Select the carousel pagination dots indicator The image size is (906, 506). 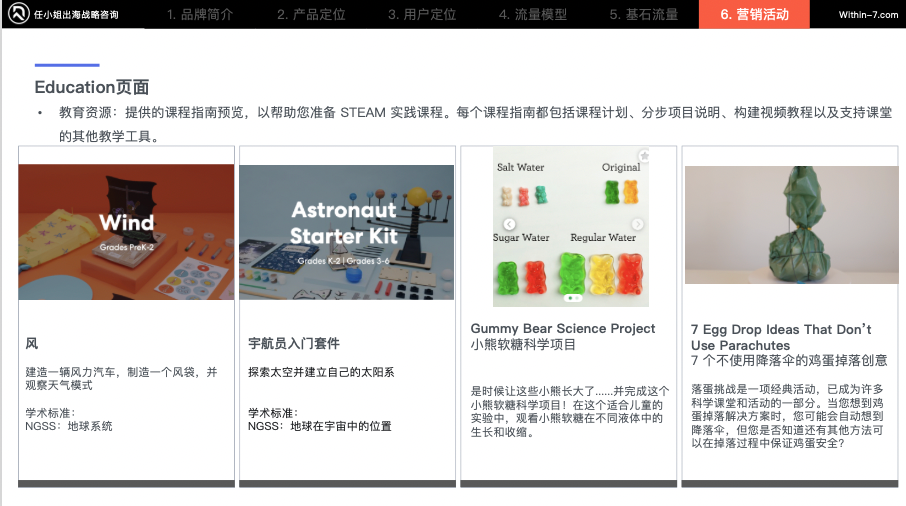pyautogui.click(x=573, y=298)
